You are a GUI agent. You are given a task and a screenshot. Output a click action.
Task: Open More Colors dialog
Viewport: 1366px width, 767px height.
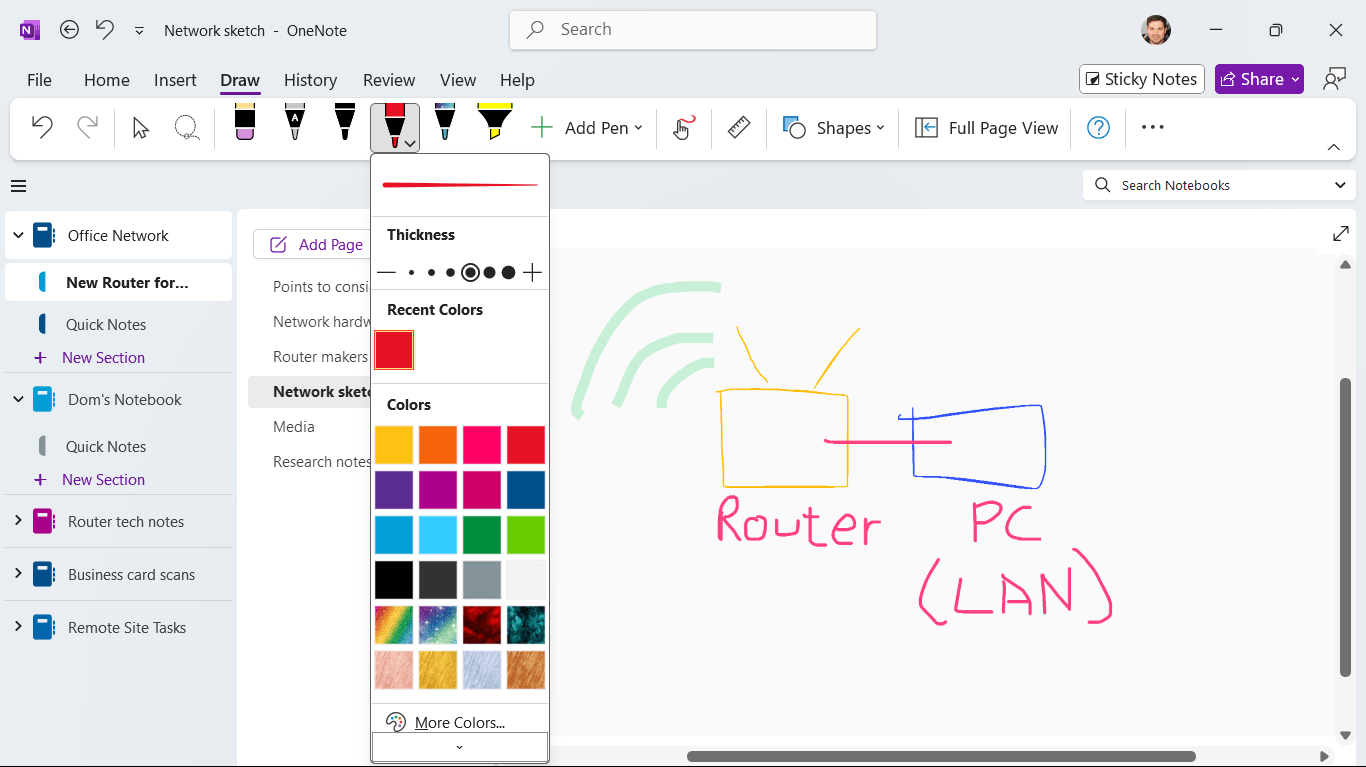(x=459, y=722)
